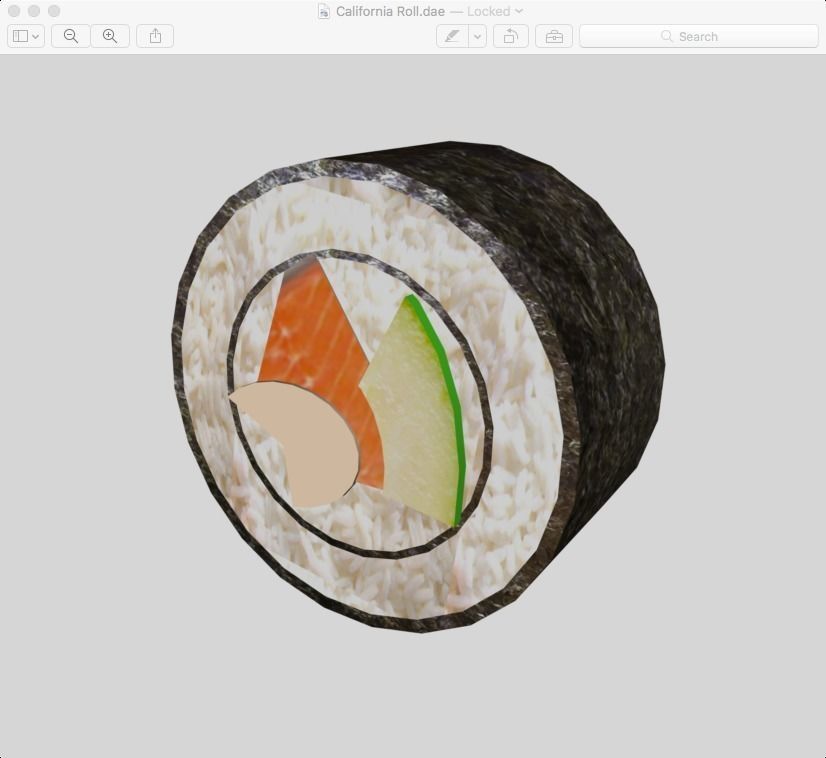This screenshot has height=758, width=826.
Task: Rotate the document left
Action: tap(510, 36)
